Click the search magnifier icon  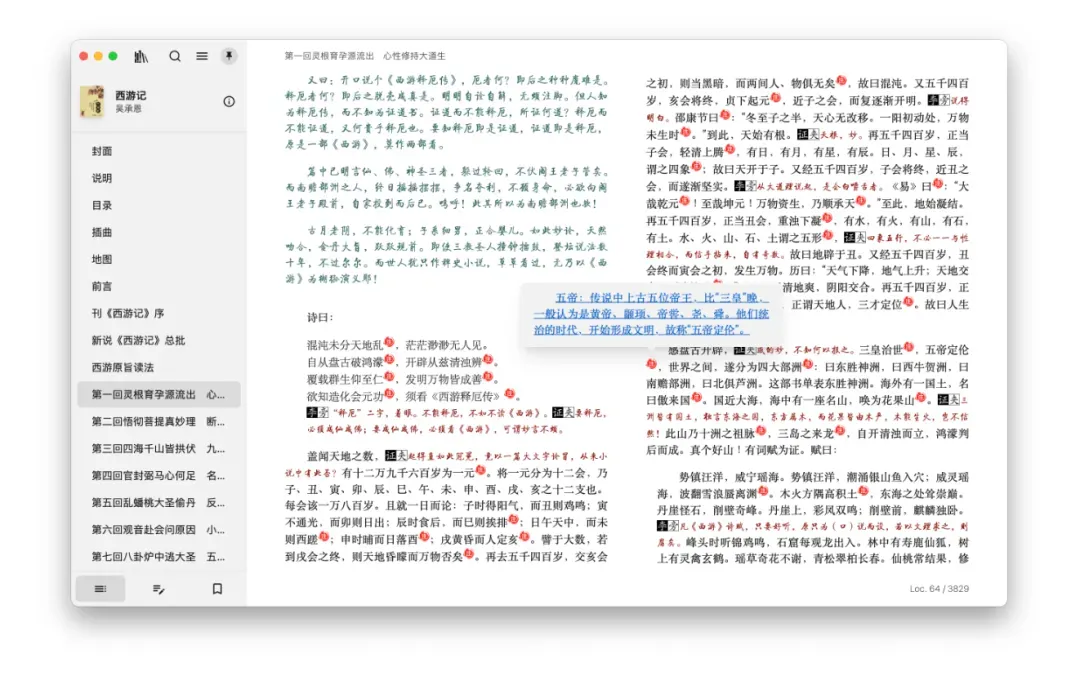[x=175, y=56]
